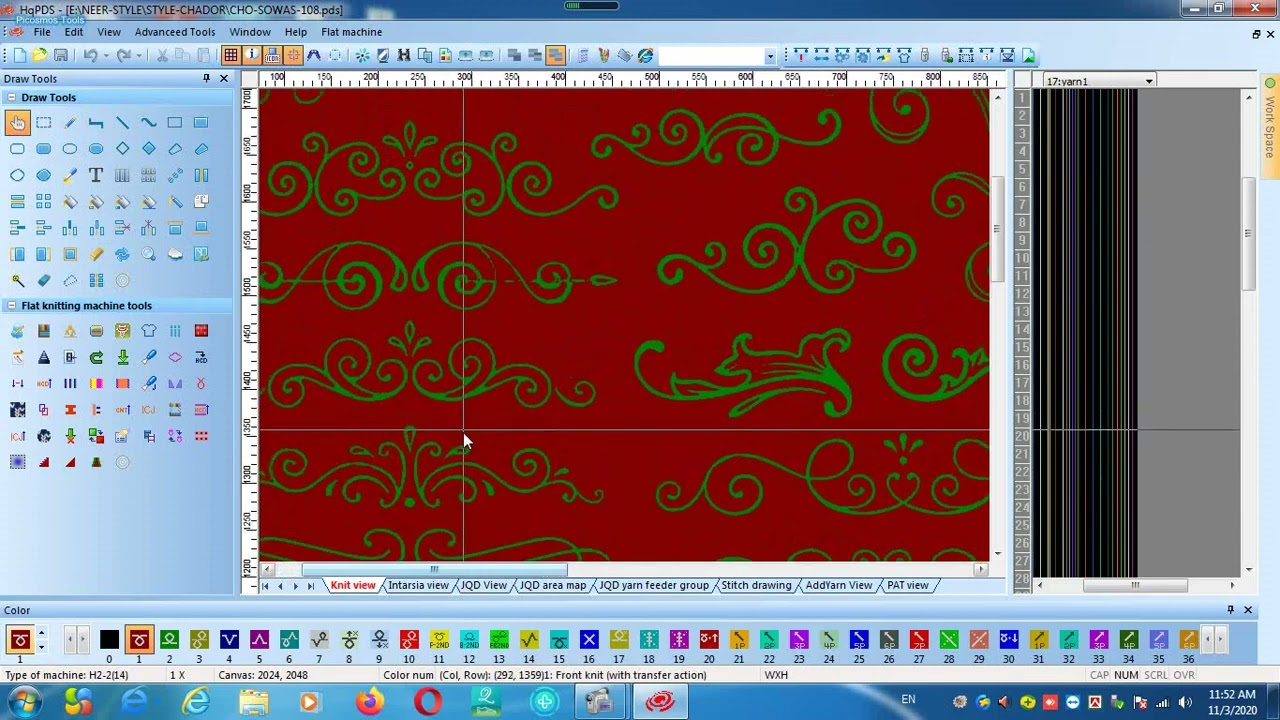Open the Advanceed Tools menu
Image resolution: width=1280 pixels, height=720 pixels.
click(175, 32)
